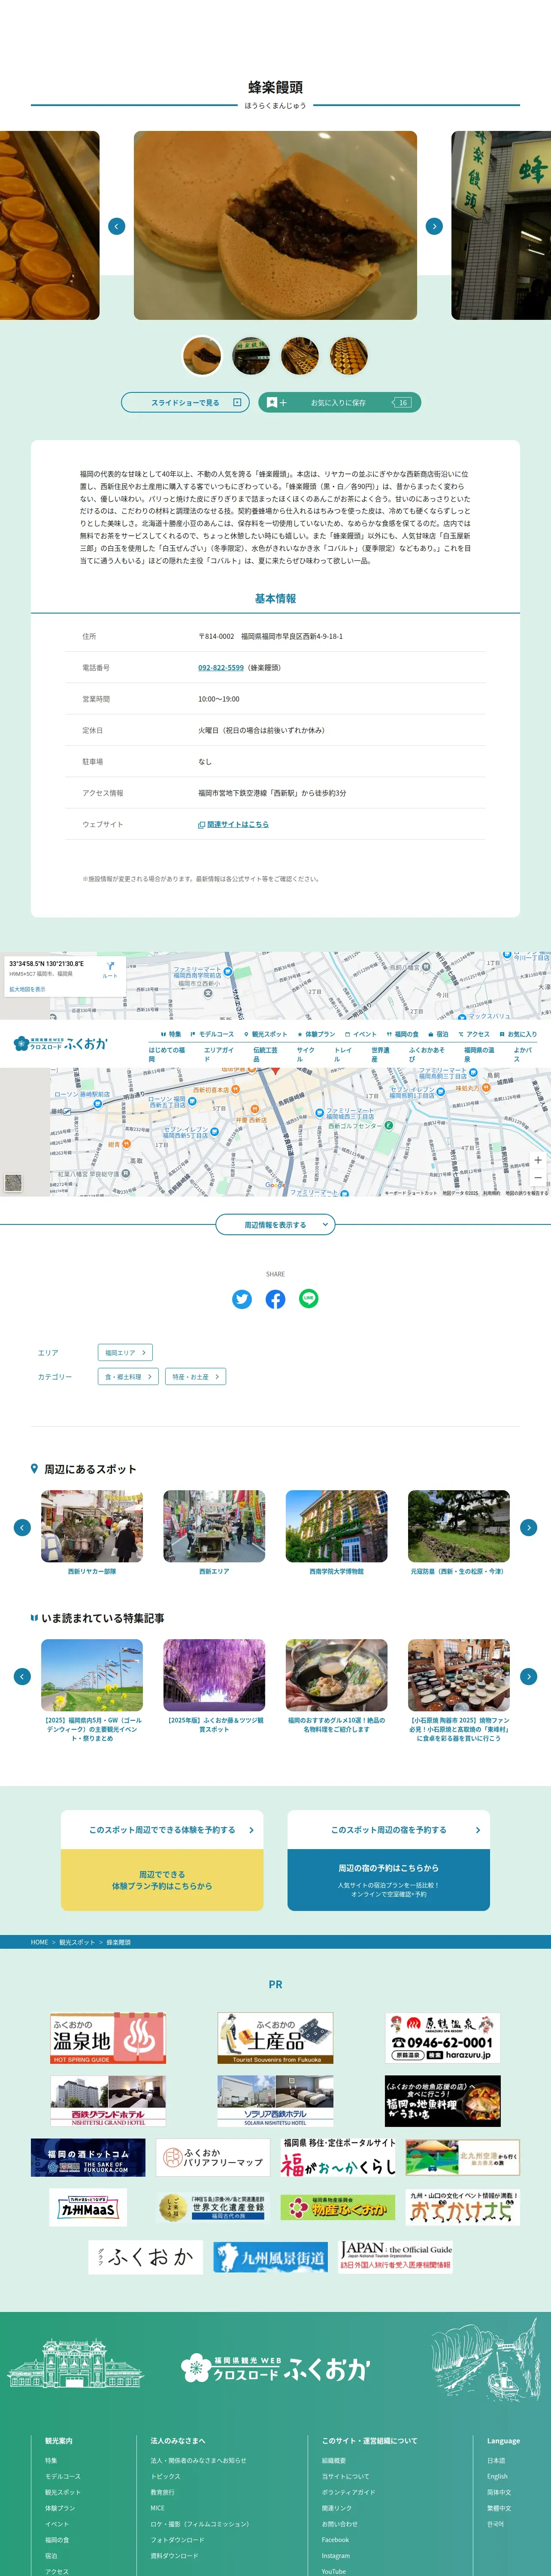Click the Twitter share icon

[242, 1299]
